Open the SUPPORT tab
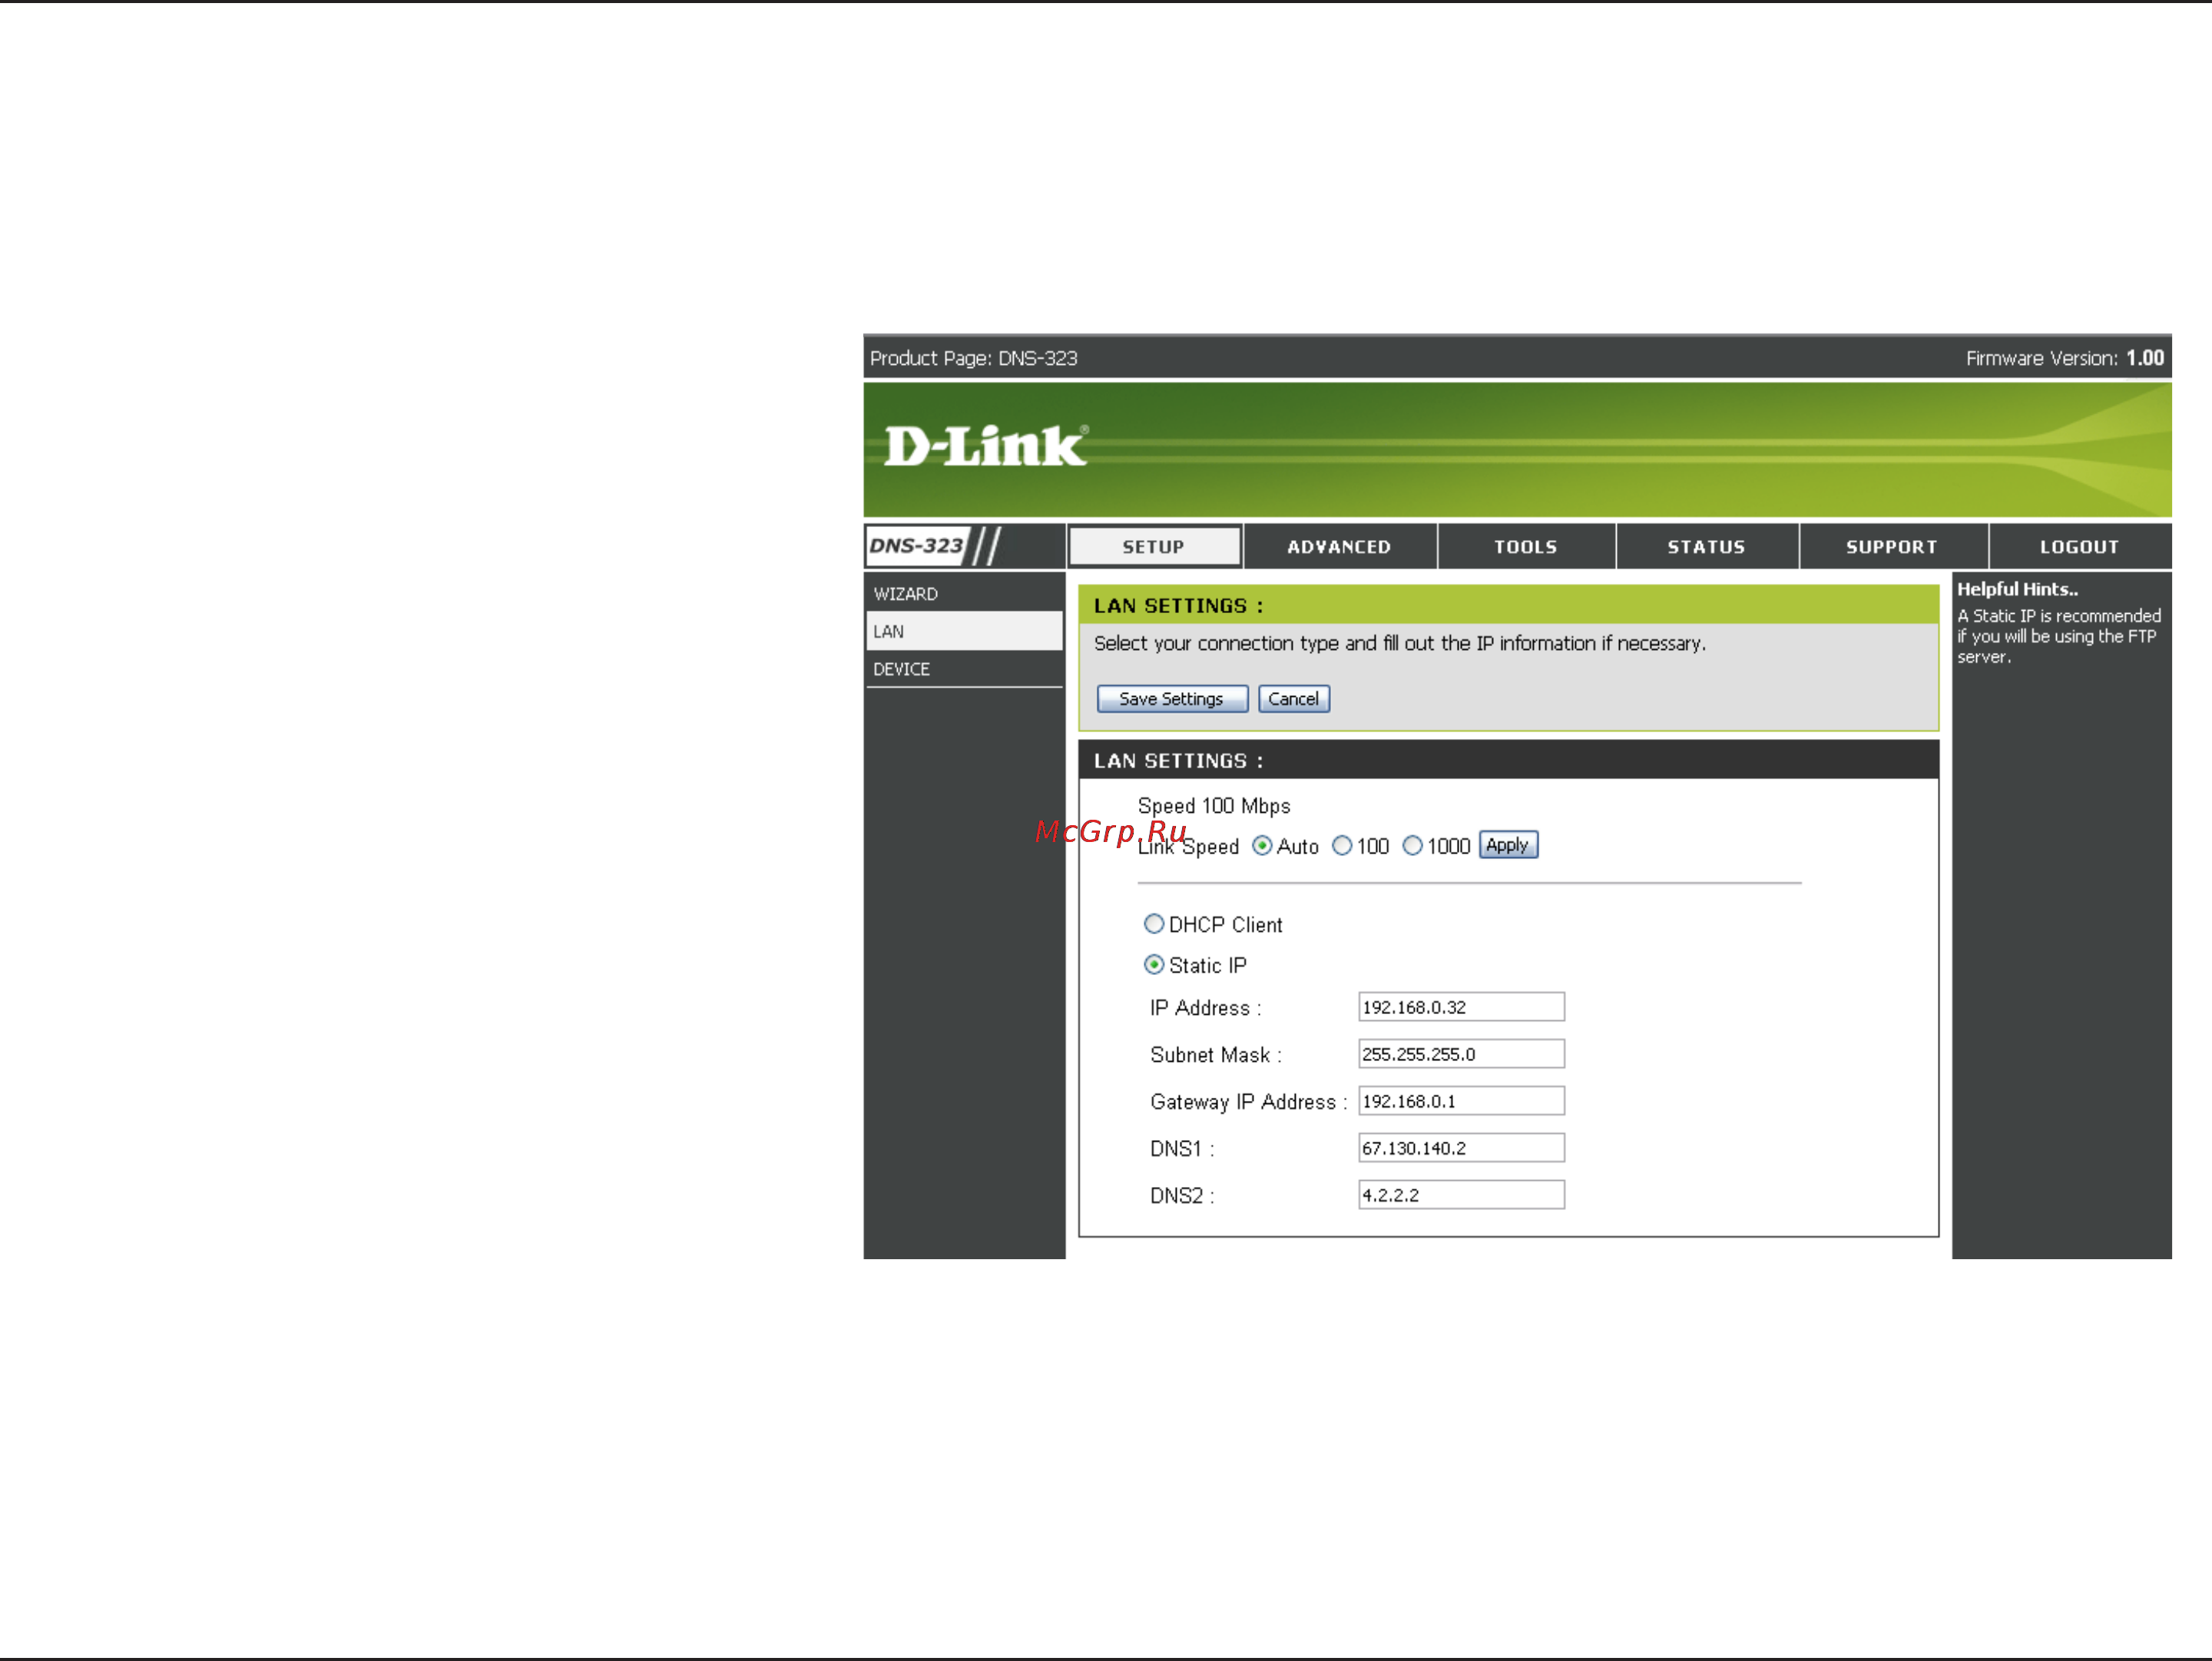This screenshot has width=2212, height=1661. point(1892,547)
